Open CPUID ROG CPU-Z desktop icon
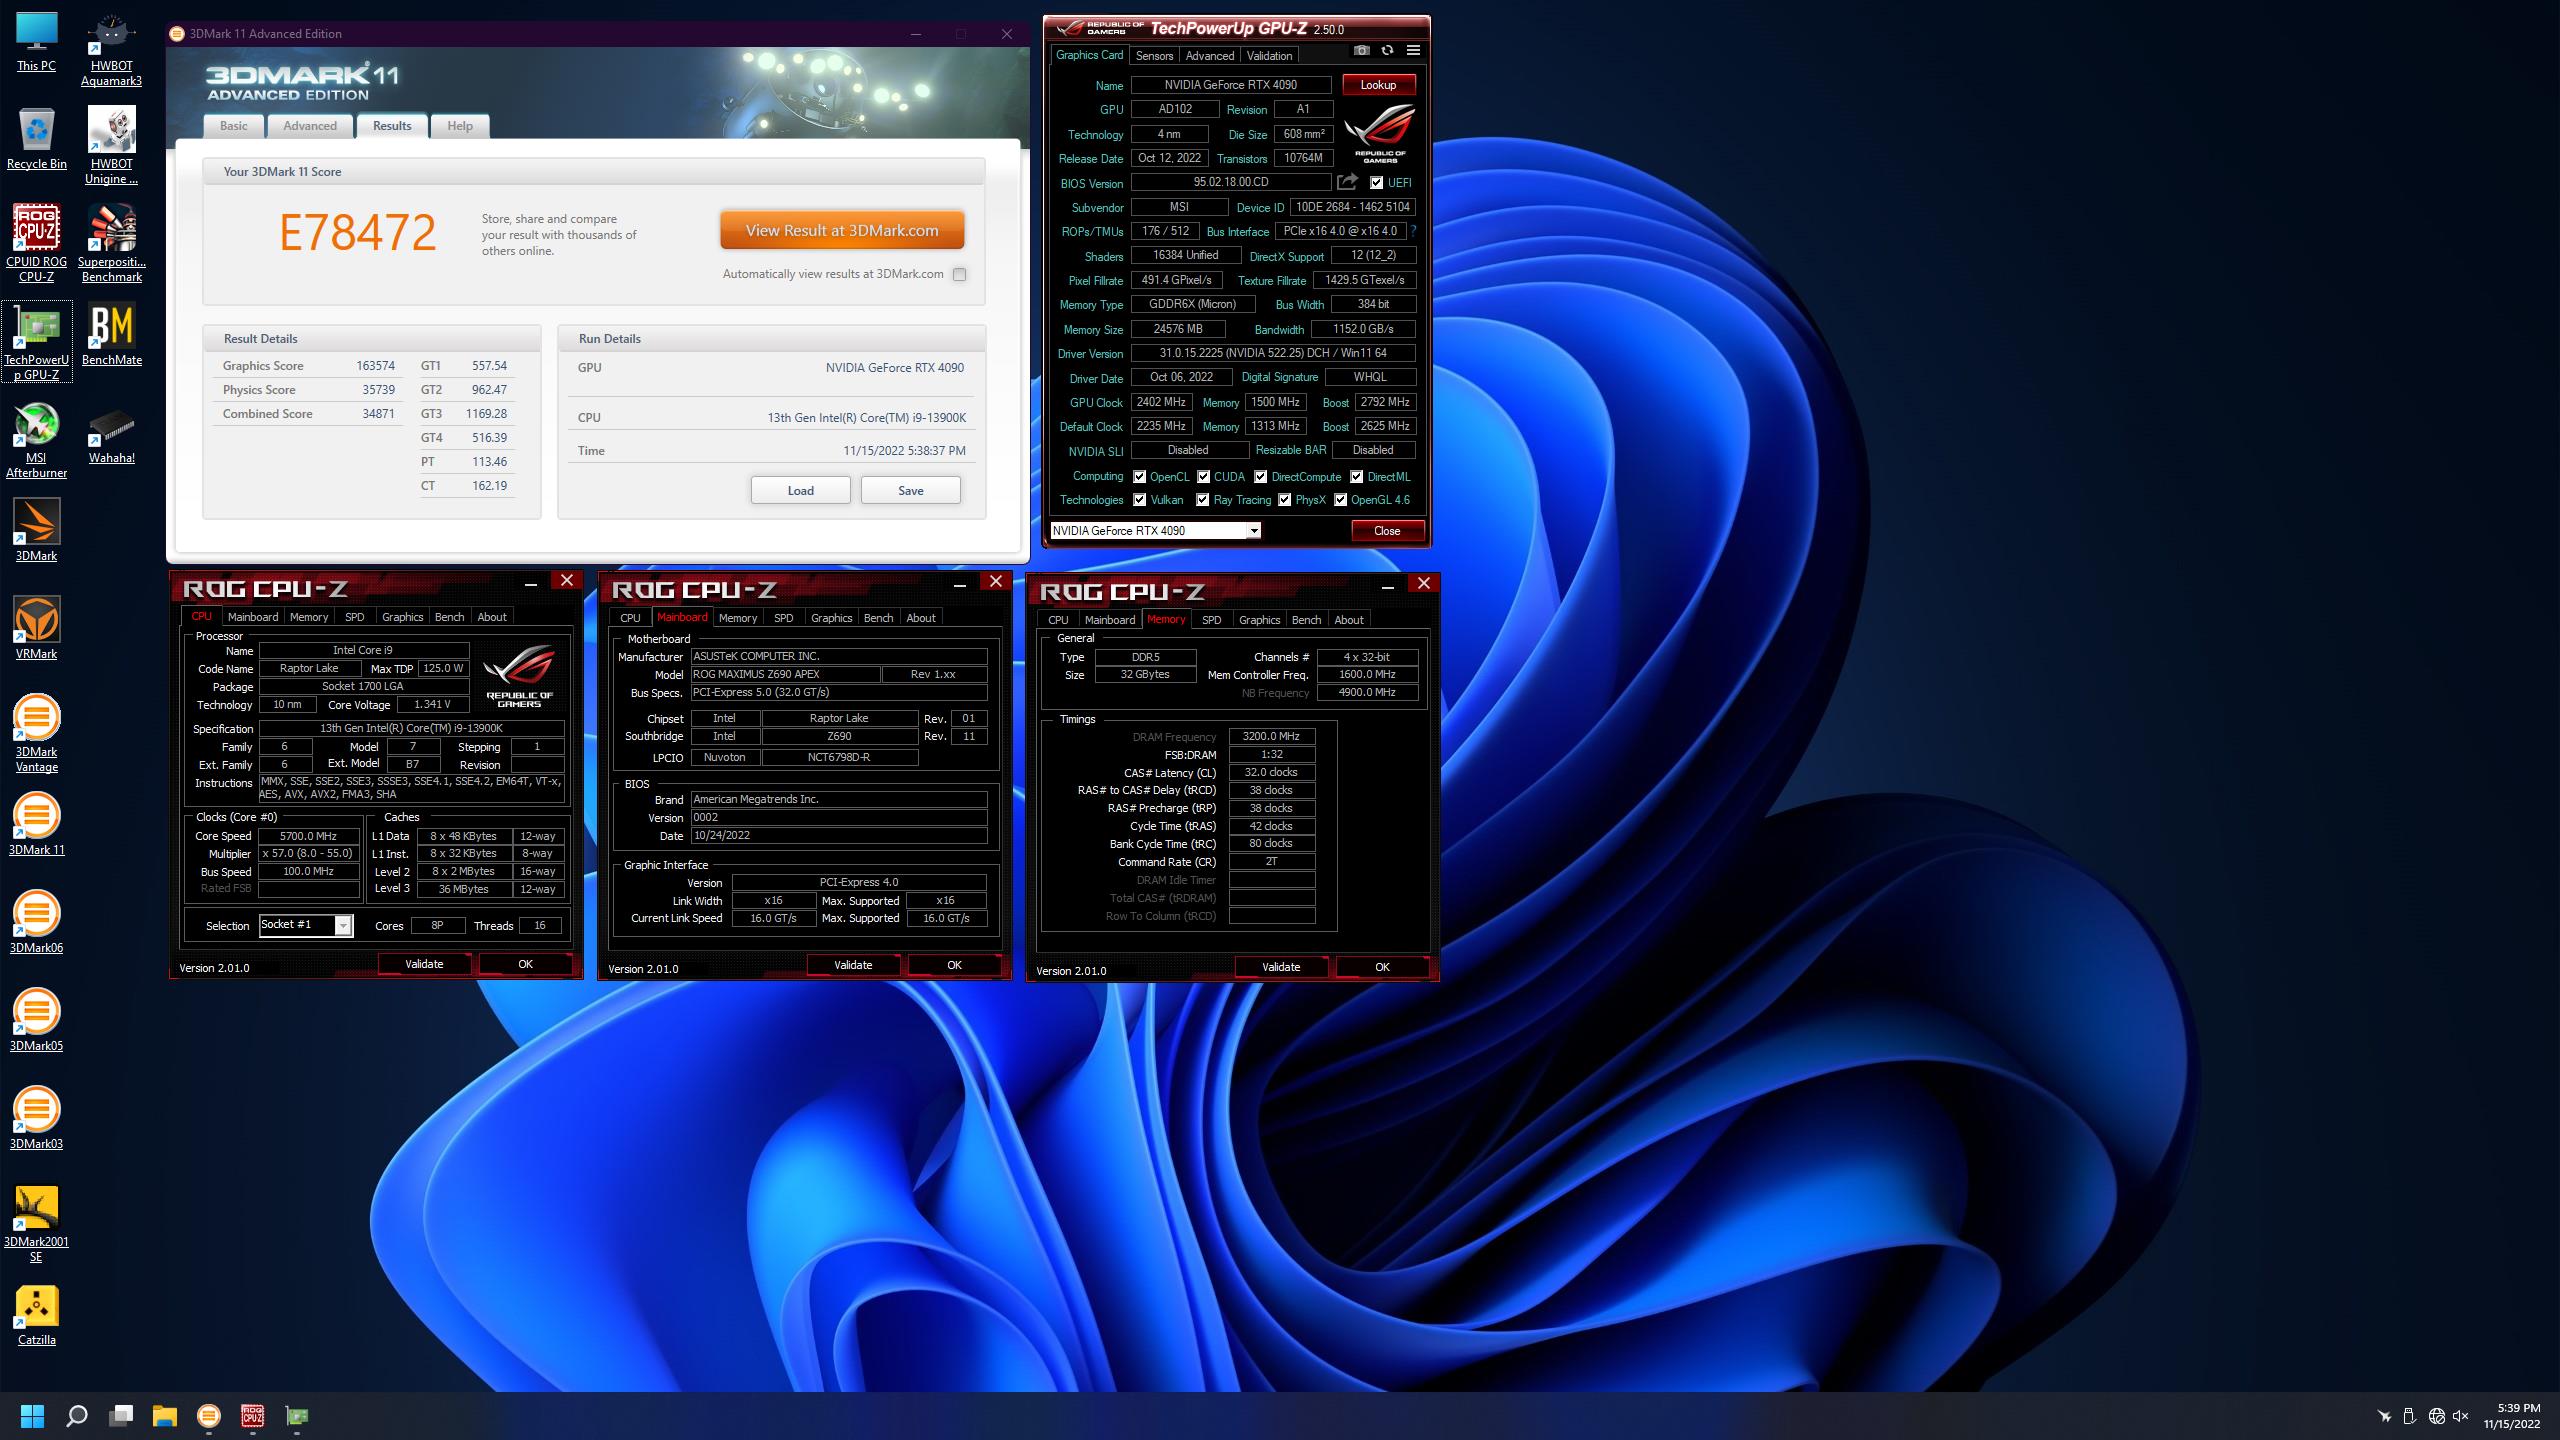 (x=37, y=244)
